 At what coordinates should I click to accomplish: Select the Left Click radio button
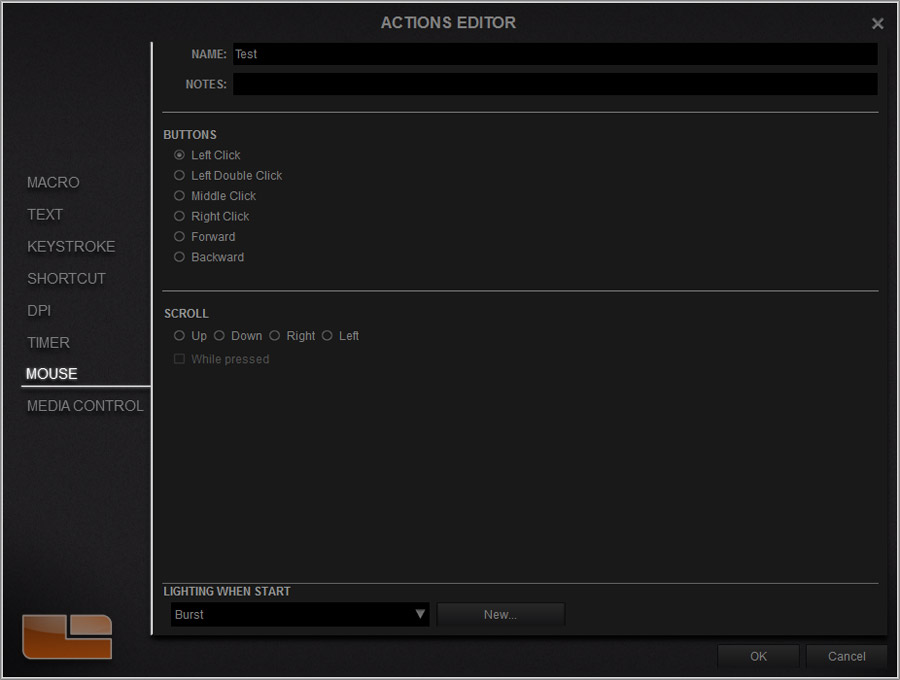pos(179,155)
